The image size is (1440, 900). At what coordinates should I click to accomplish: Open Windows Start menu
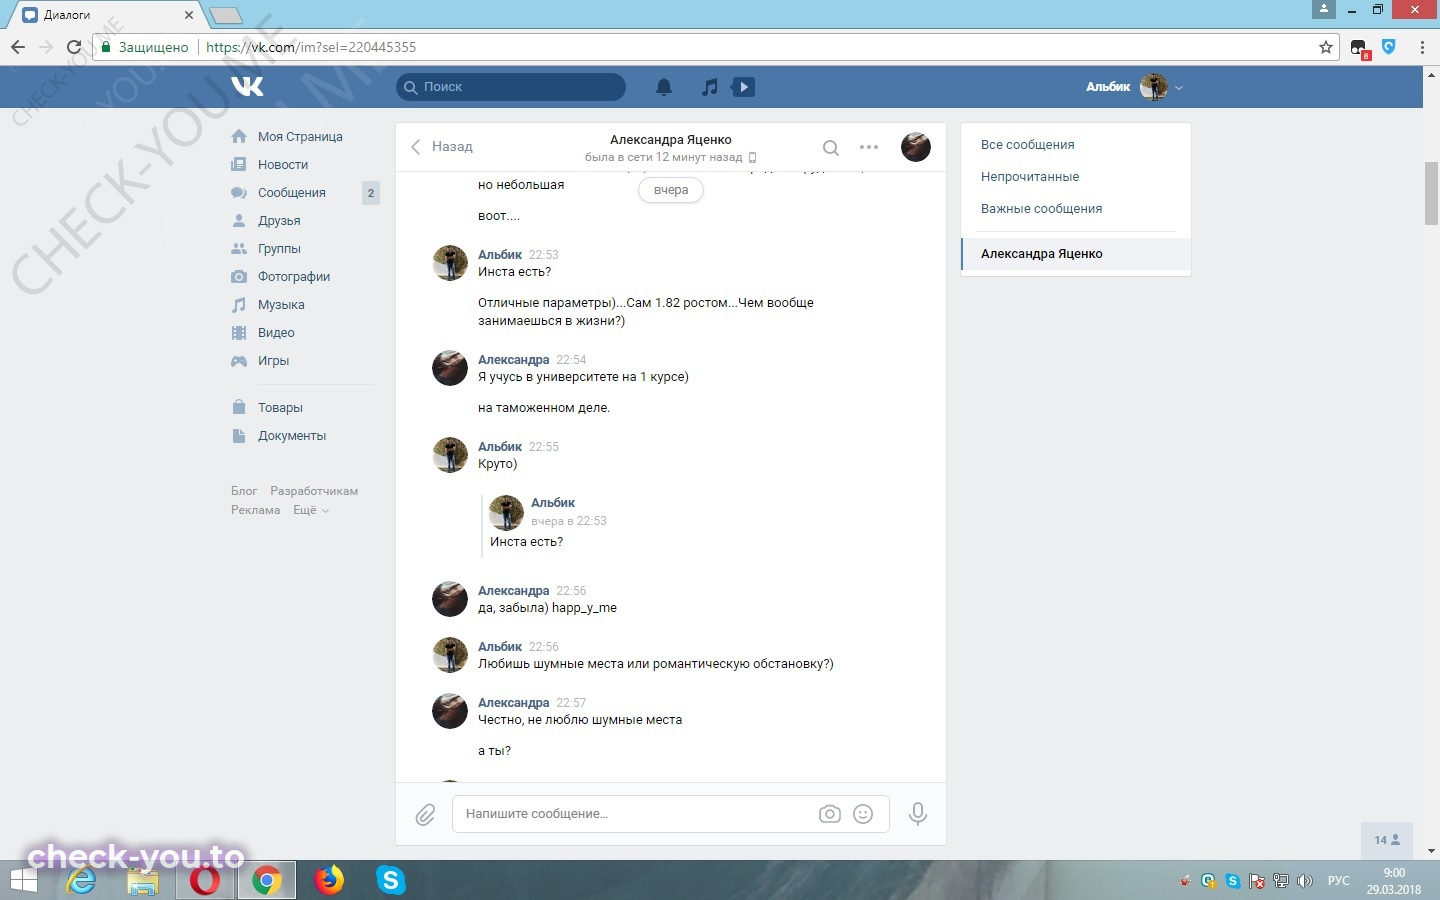click(22, 880)
